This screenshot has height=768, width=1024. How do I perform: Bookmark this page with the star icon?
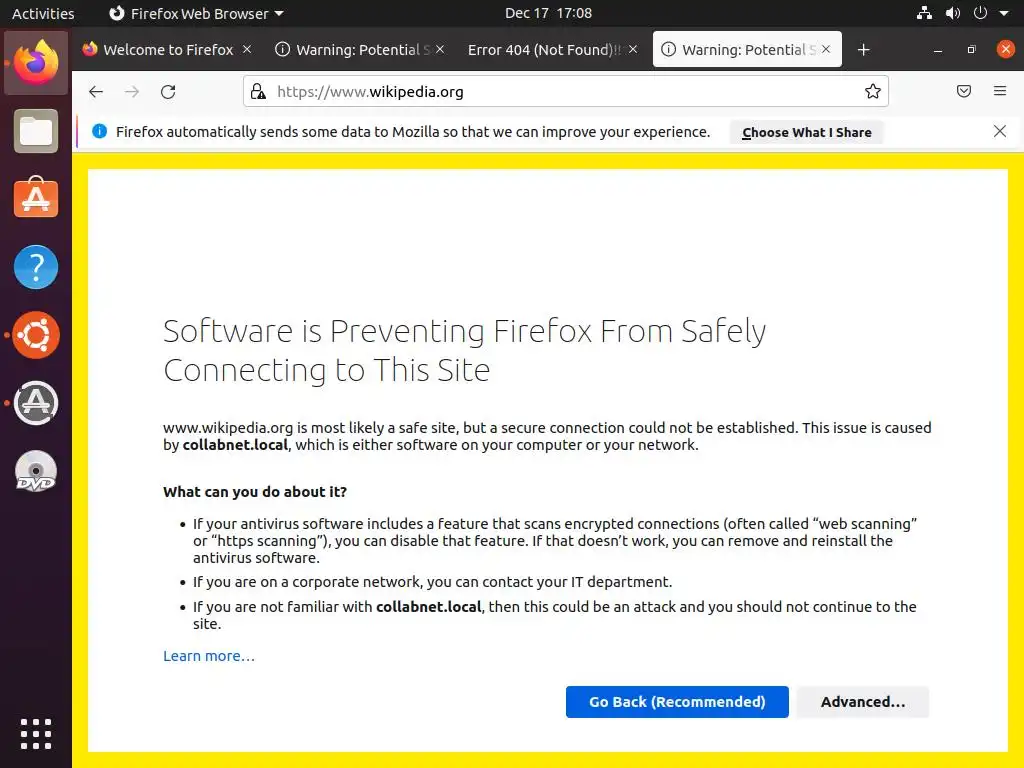click(873, 92)
